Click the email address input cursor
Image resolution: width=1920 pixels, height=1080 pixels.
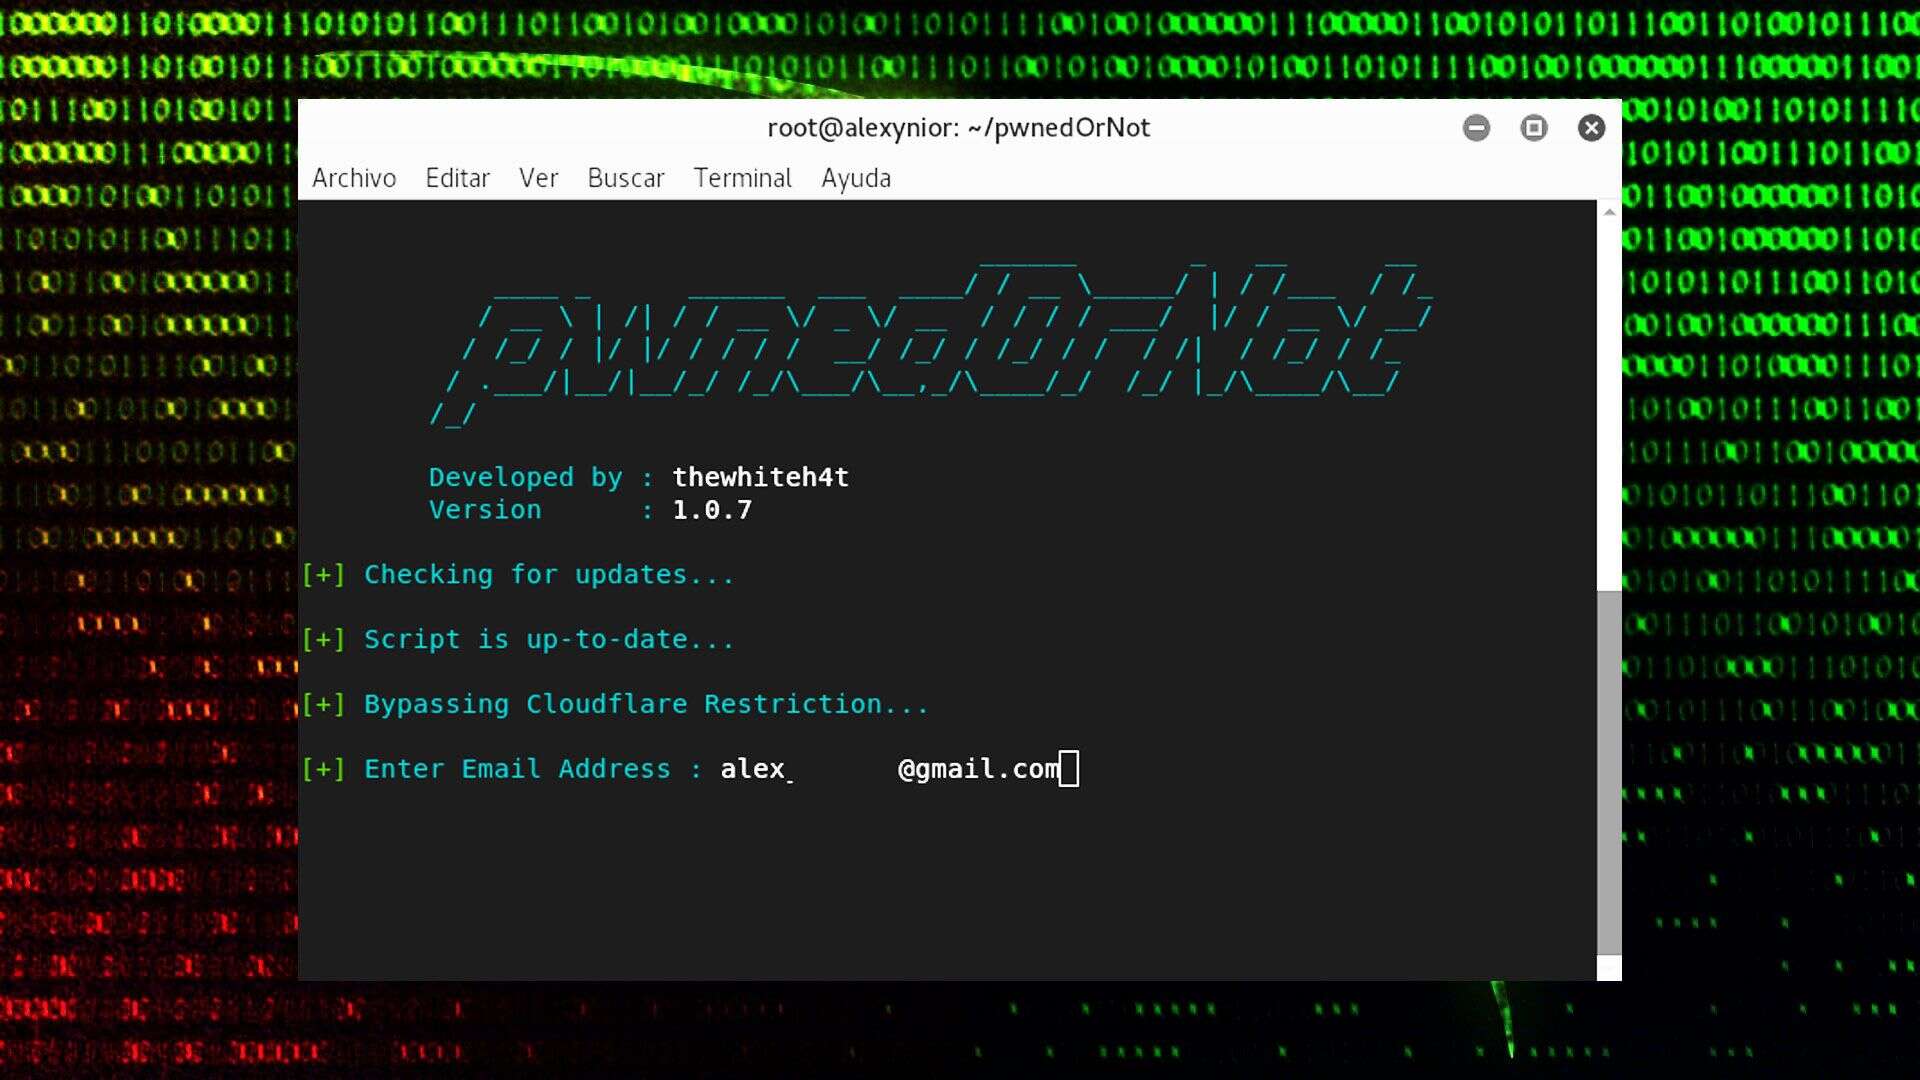tap(1072, 768)
